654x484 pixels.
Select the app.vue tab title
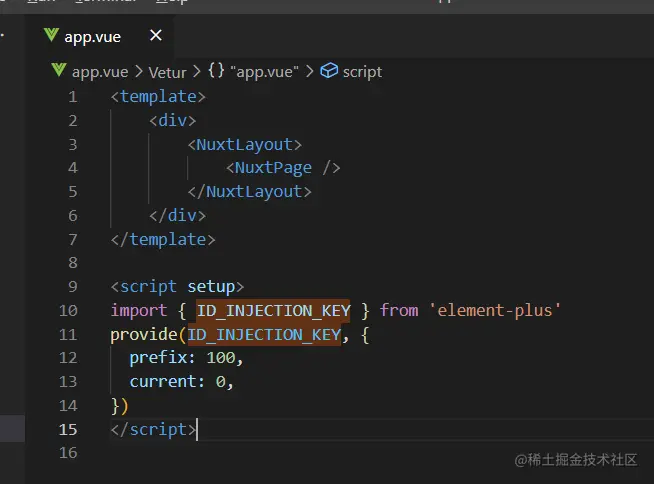92,37
